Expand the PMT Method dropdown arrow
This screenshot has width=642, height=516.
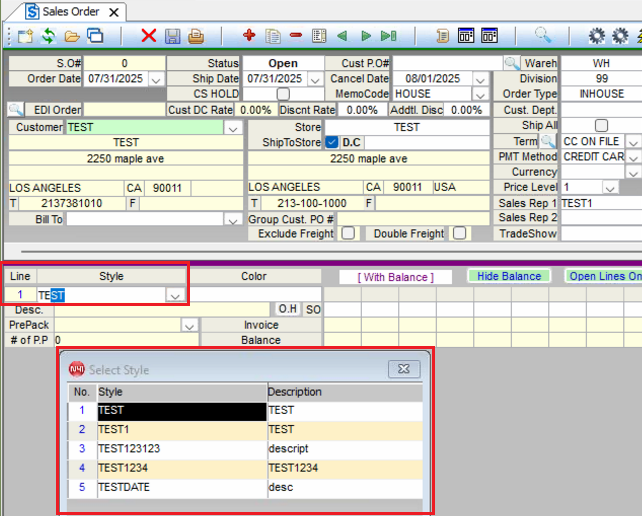(x=633, y=157)
